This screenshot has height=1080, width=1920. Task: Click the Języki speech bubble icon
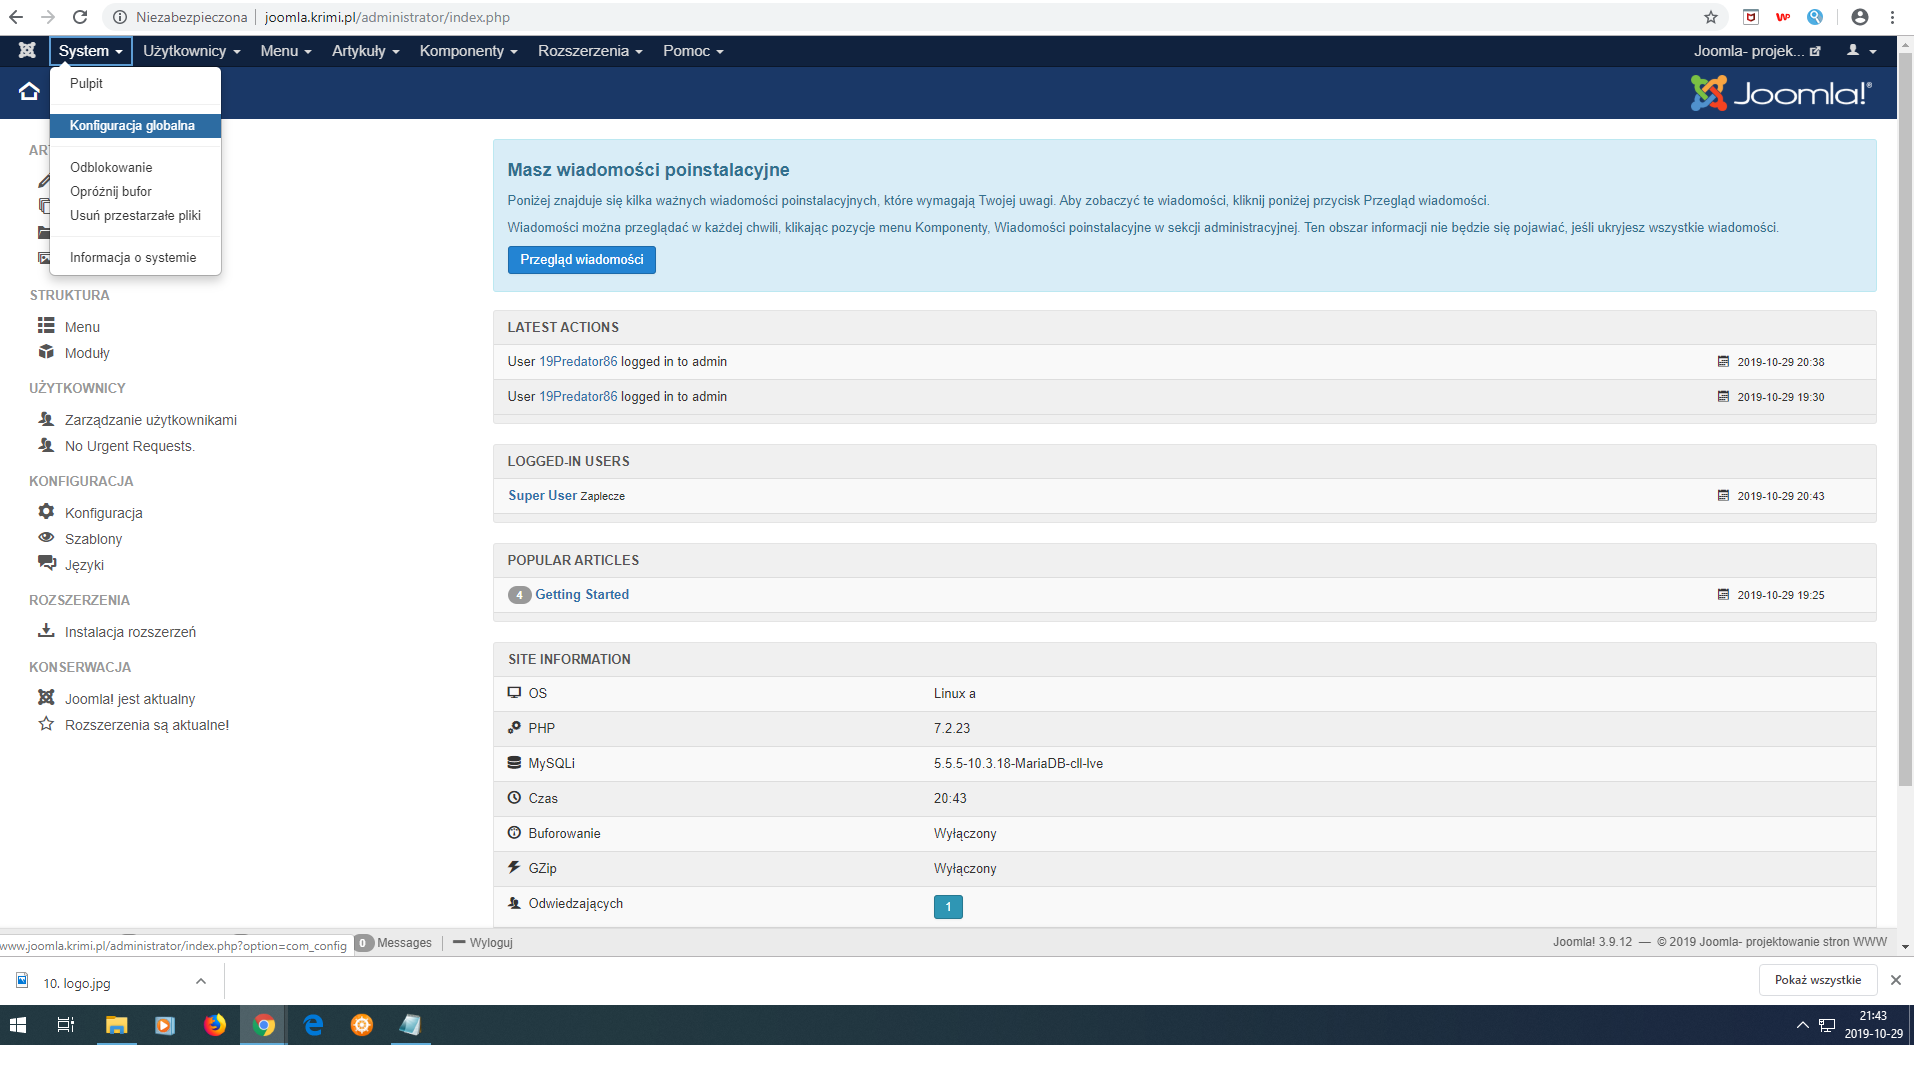pyautogui.click(x=46, y=564)
